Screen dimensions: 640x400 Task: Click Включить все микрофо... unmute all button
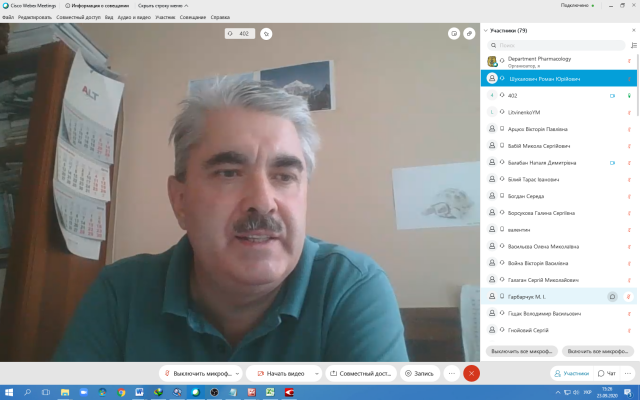[x=598, y=351]
